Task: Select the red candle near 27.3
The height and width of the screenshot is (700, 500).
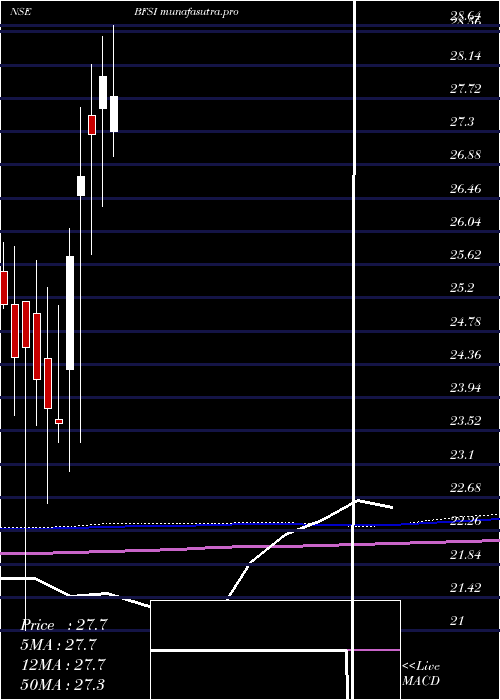Action: click(x=92, y=125)
